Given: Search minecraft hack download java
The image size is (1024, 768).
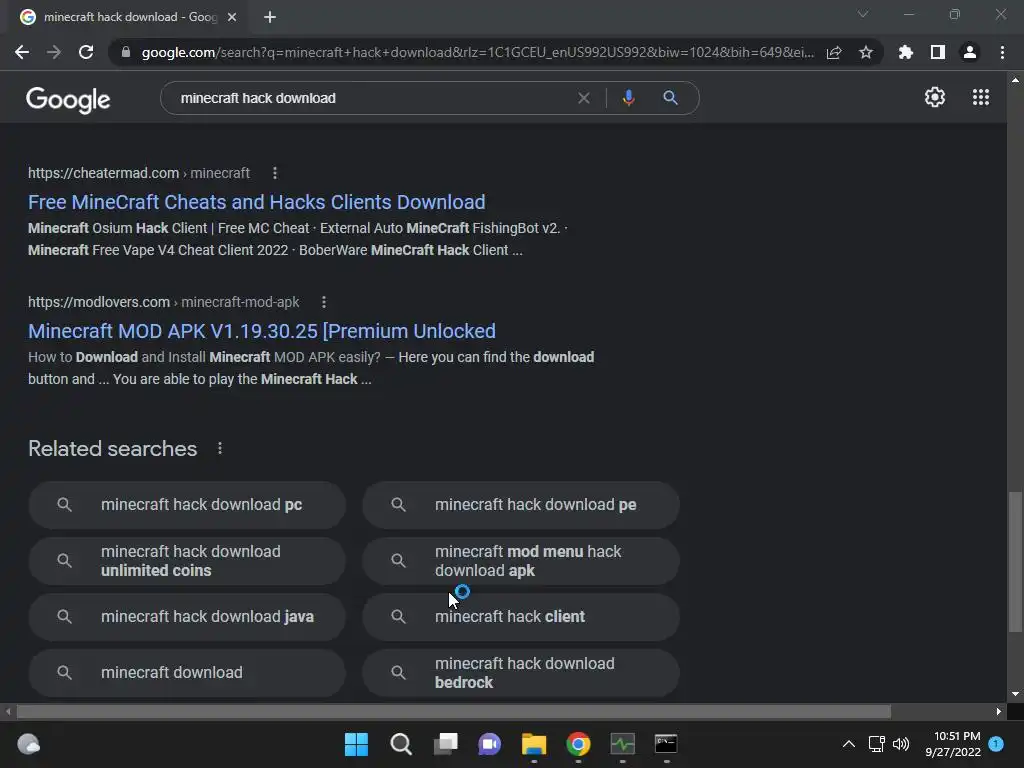Looking at the screenshot, I should coord(187,616).
